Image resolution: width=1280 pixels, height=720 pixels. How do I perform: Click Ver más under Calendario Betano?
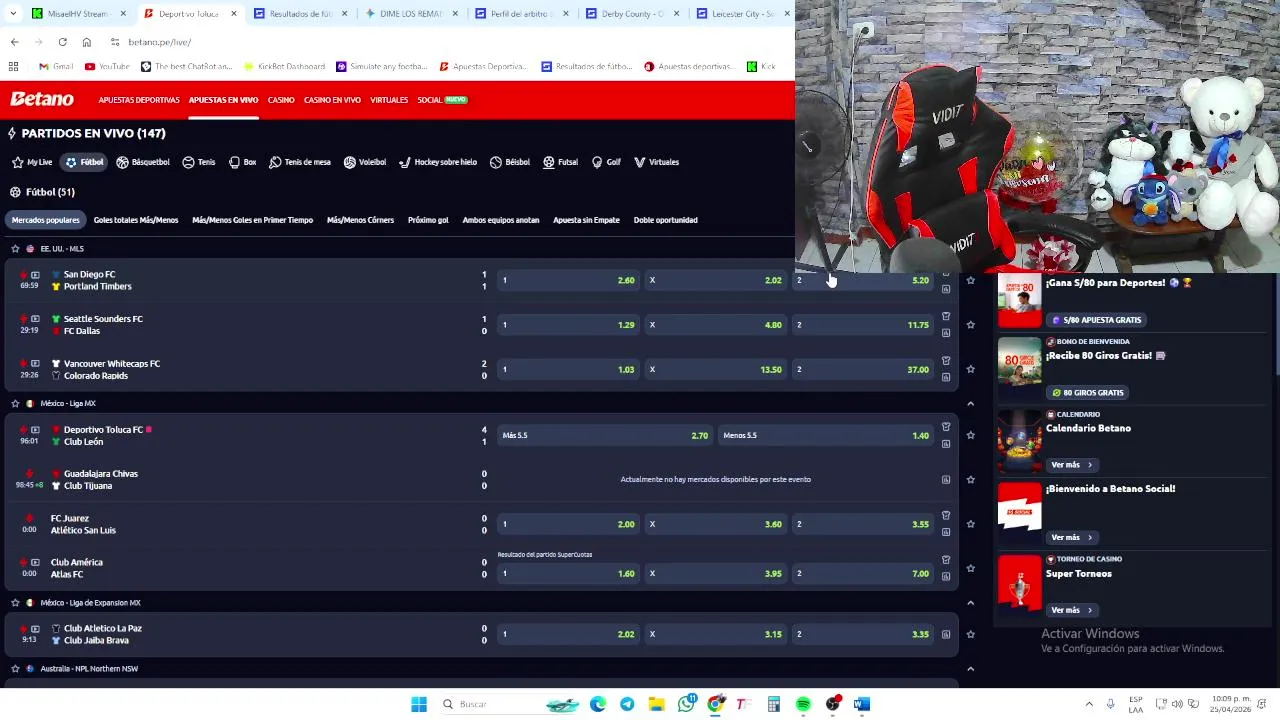pos(1072,465)
